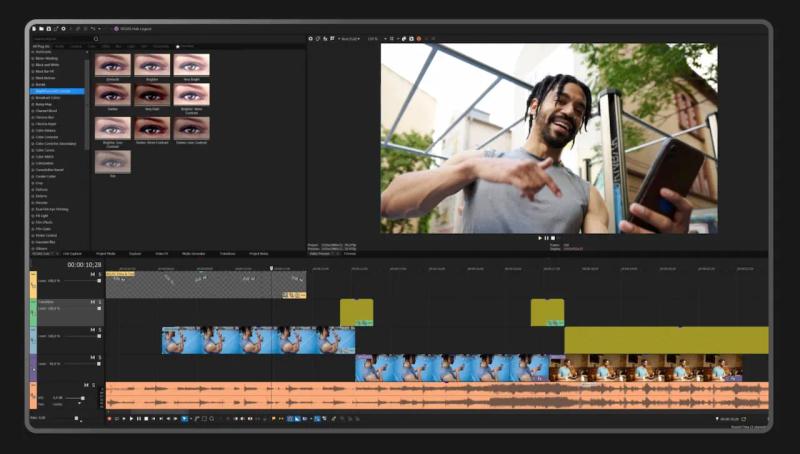The image size is (800, 454).
Task: Click the preview overlays grid icon
Action: [391, 38]
